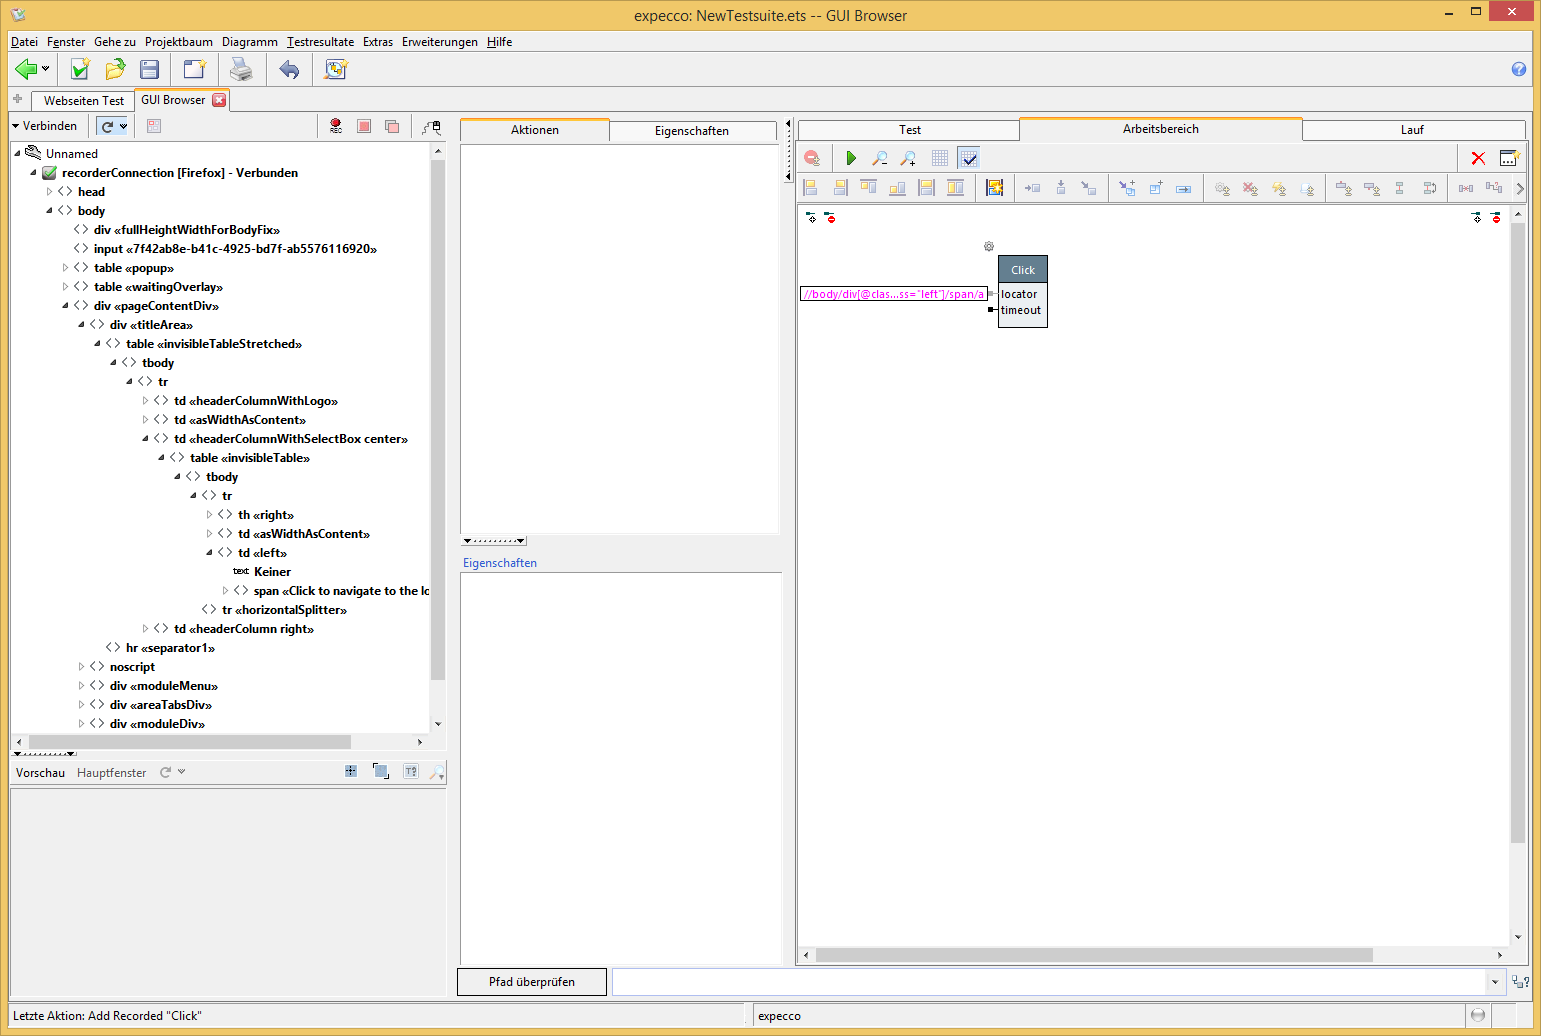Toggle recorderConnection checkbox icon in tree
The height and width of the screenshot is (1036, 1541).
point(49,173)
